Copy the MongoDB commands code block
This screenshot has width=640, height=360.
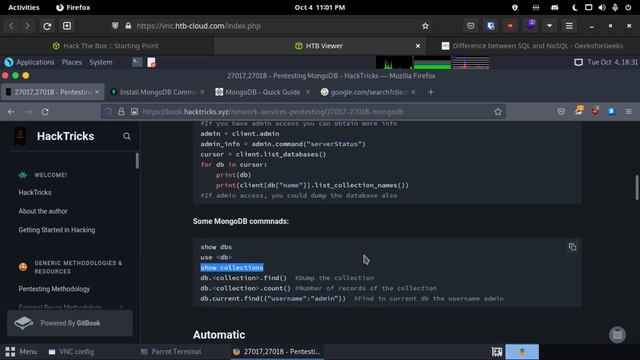572,247
